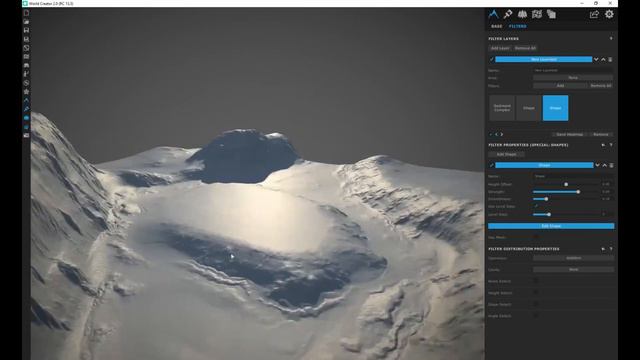640x360 pixels.
Task: Enable the Noise Select checkbox
Action: pos(536,281)
